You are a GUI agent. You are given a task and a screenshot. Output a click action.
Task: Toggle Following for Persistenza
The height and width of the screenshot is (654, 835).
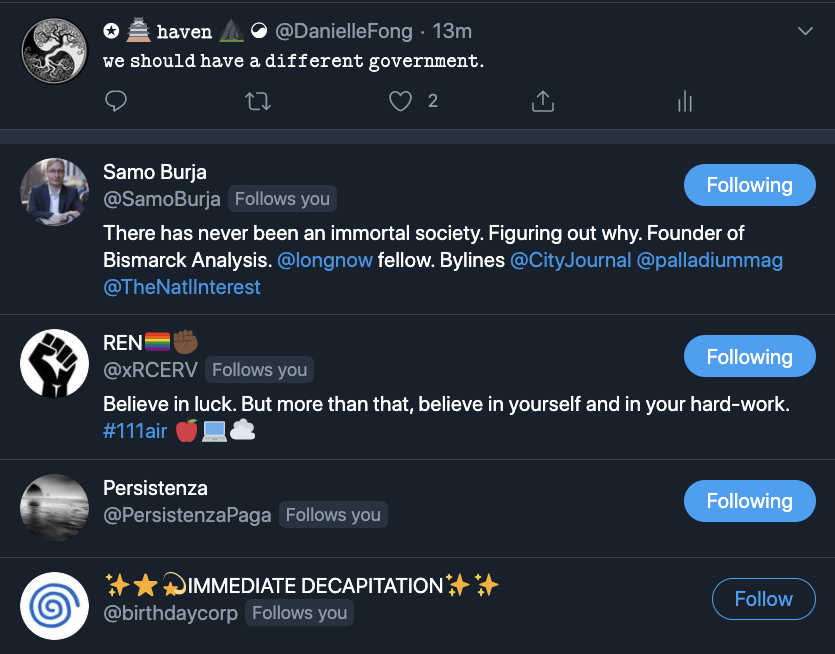click(749, 501)
